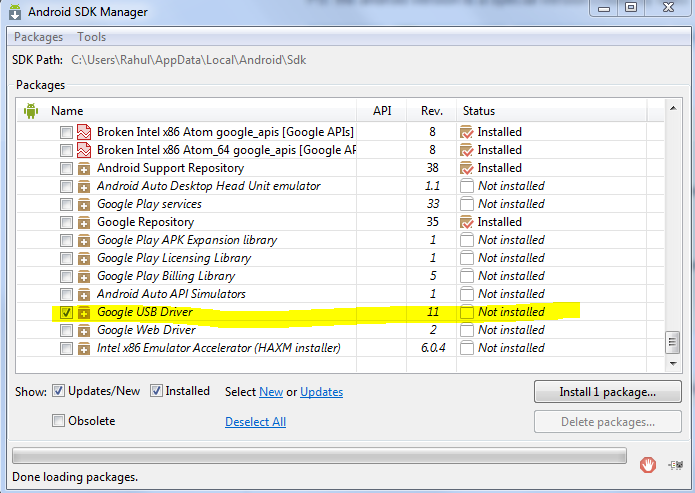Click installed status icon for Google Repository
This screenshot has width=695, height=493.
pyautogui.click(x=467, y=222)
